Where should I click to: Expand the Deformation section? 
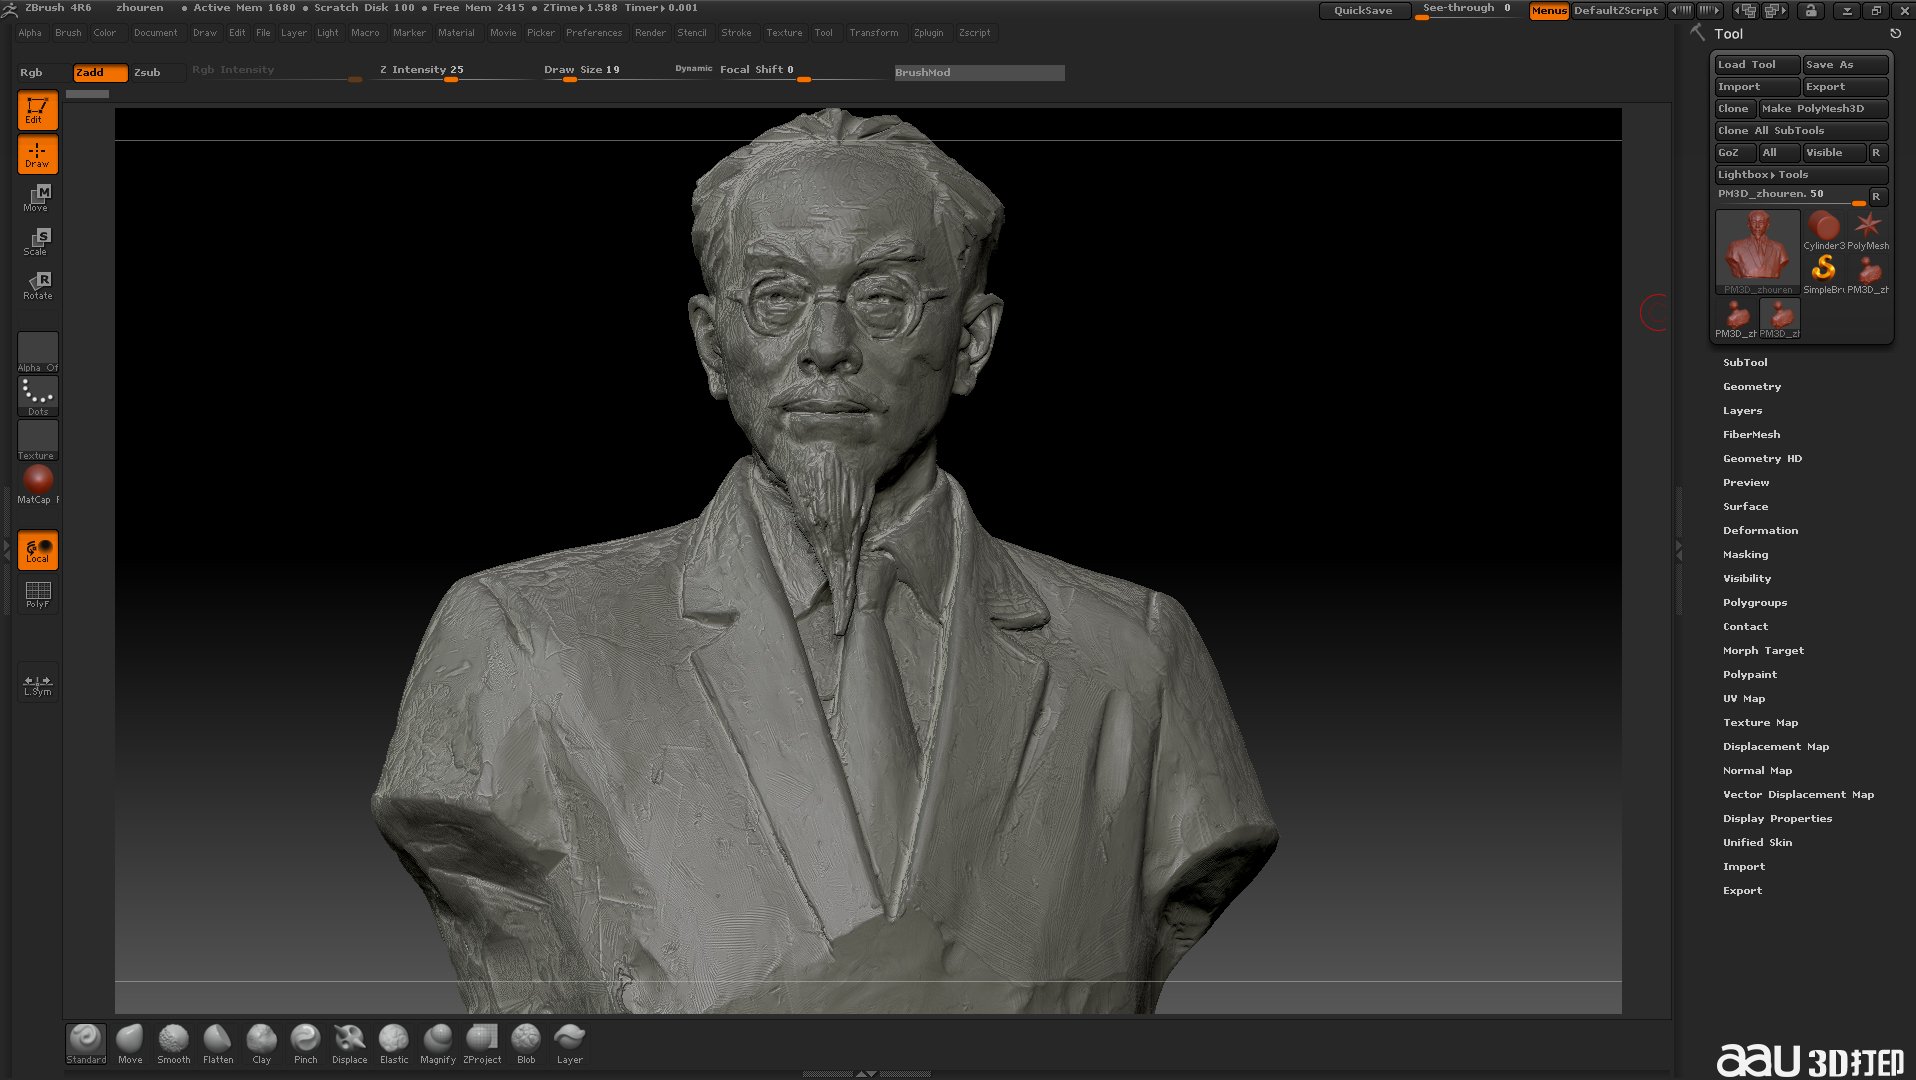(1760, 531)
